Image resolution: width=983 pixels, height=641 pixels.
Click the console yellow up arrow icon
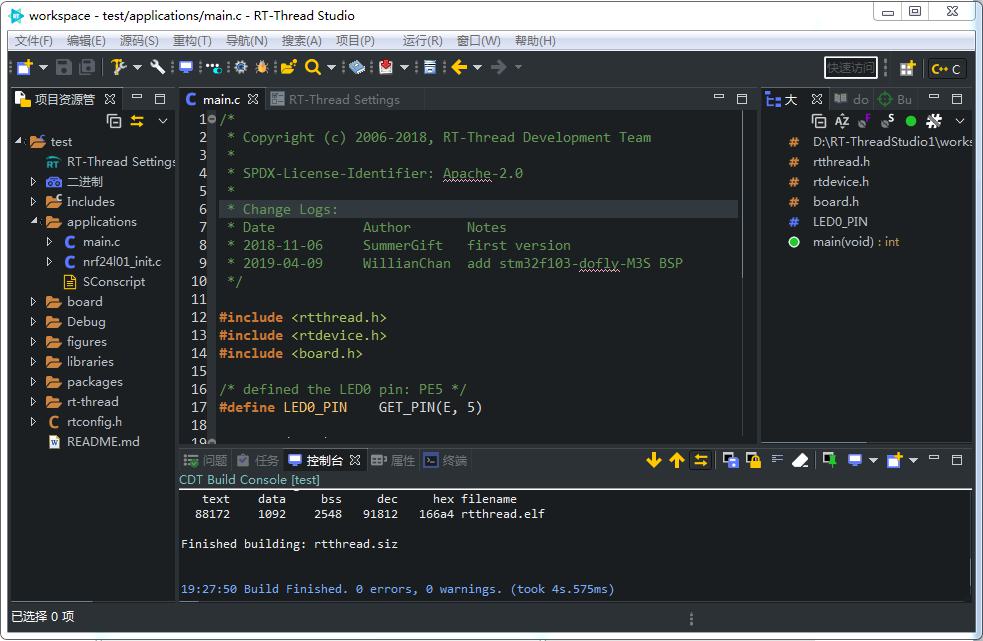tap(677, 460)
